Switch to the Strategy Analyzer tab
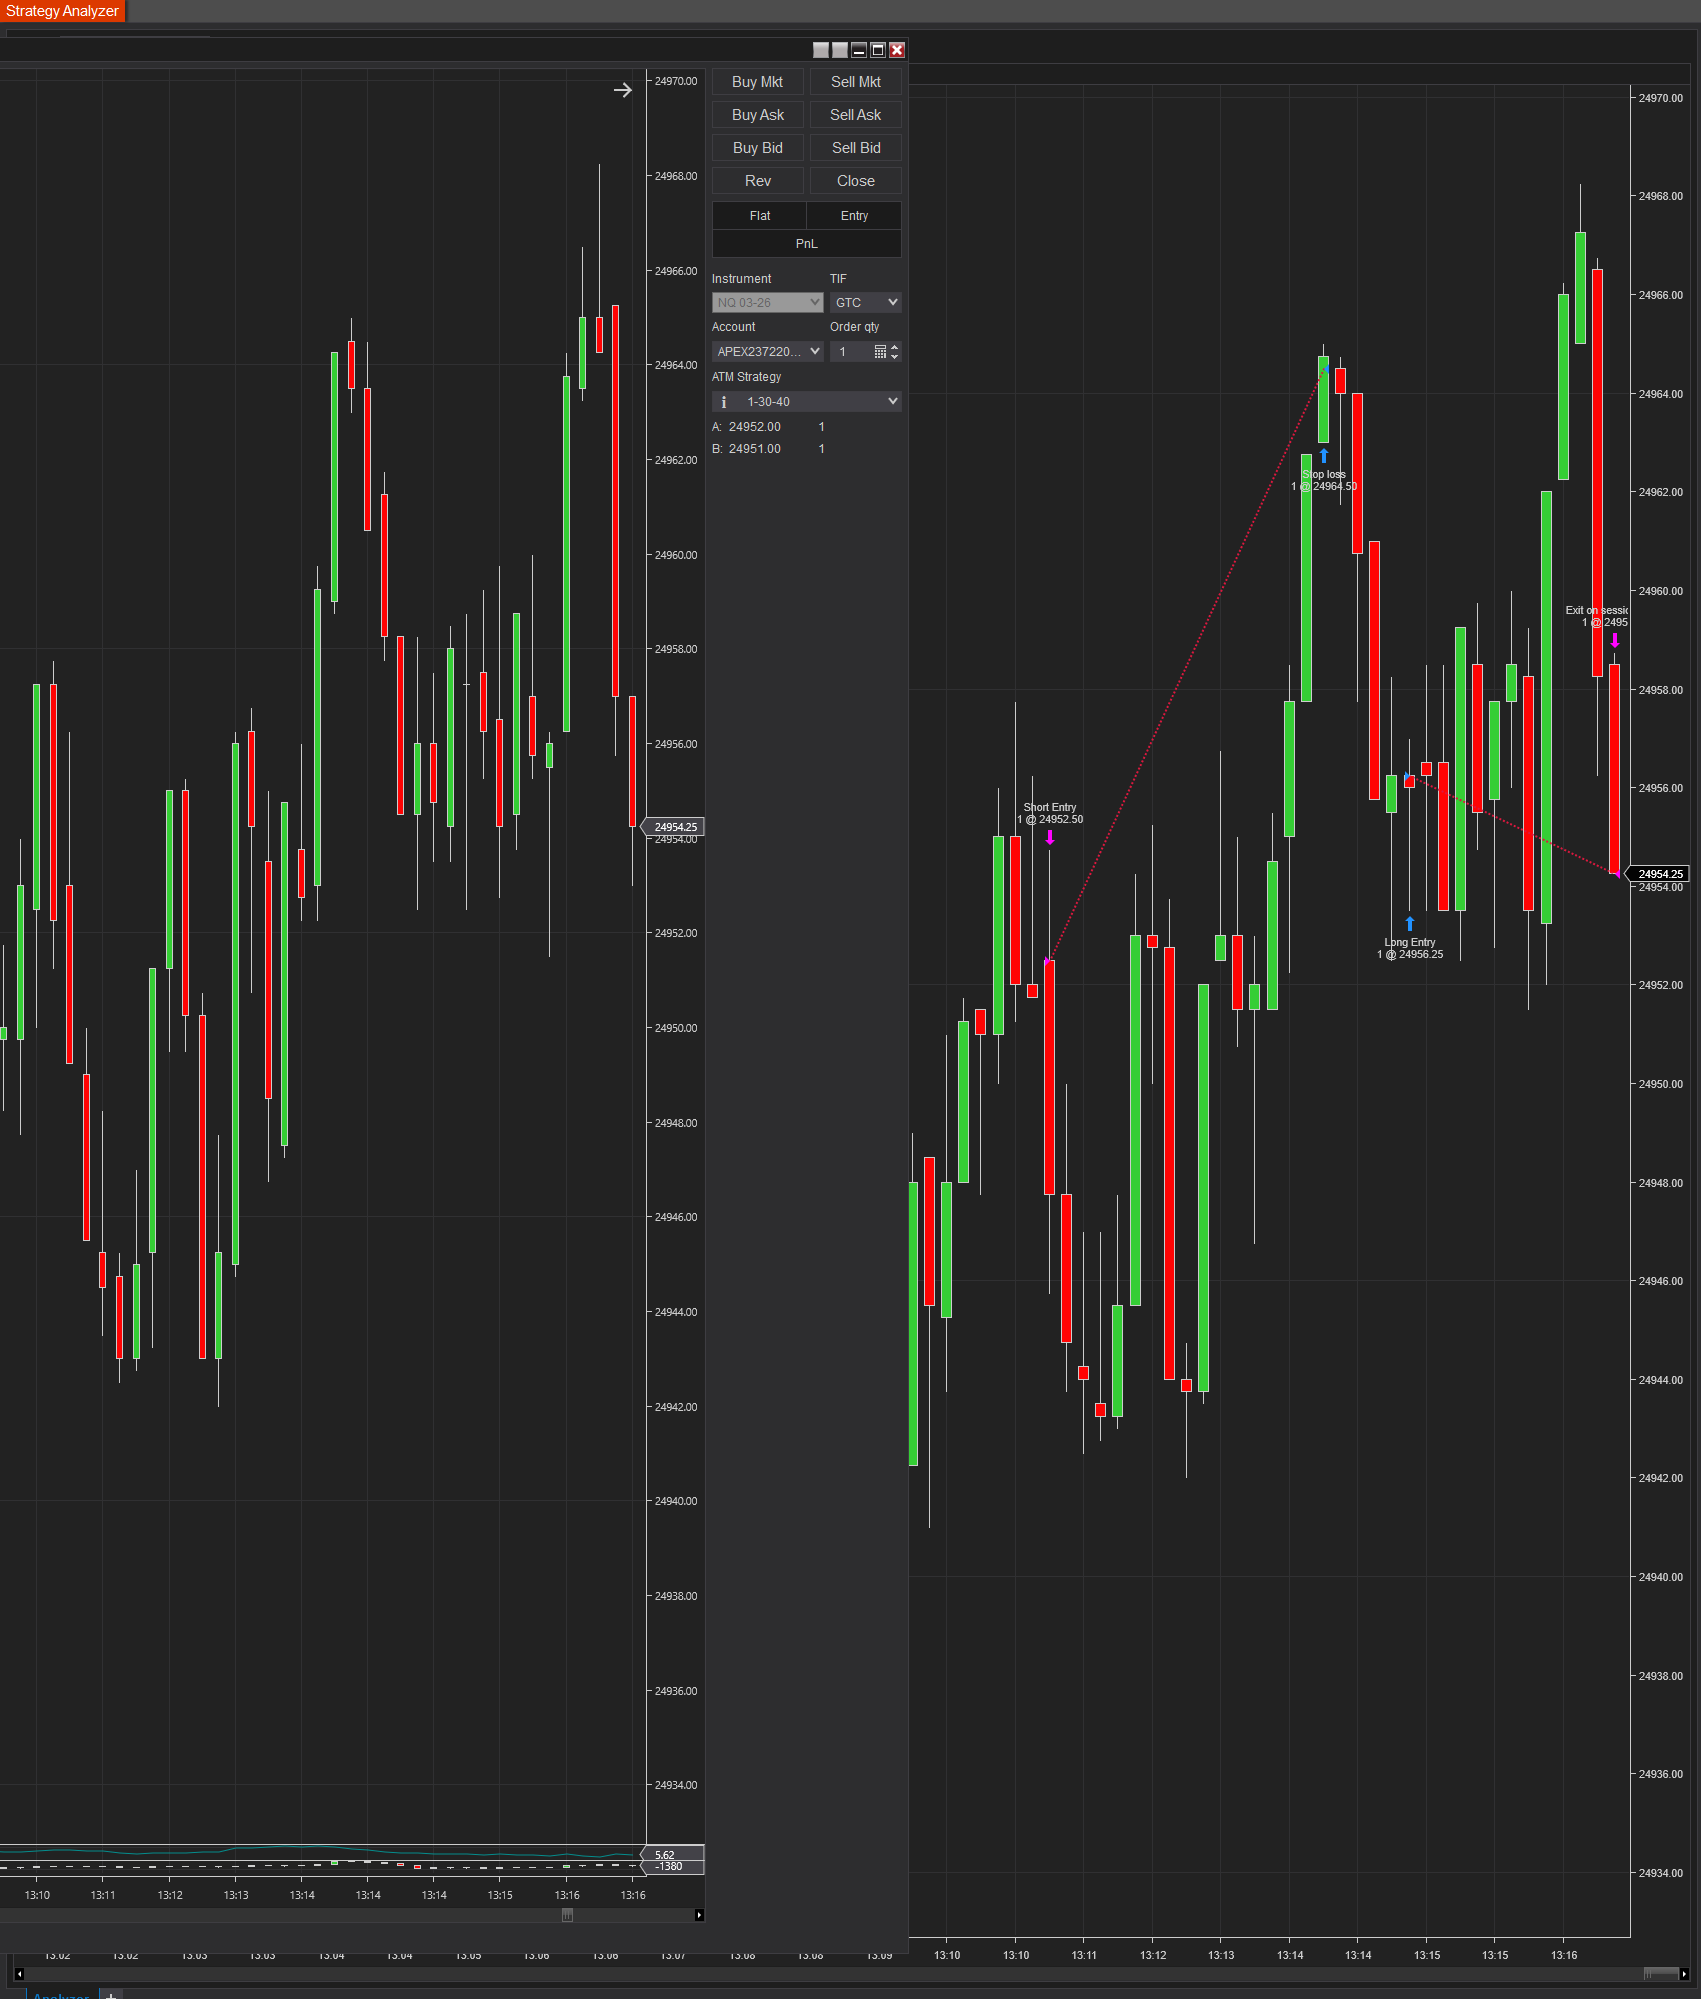Screen dimensions: 1701x1999 point(62,11)
